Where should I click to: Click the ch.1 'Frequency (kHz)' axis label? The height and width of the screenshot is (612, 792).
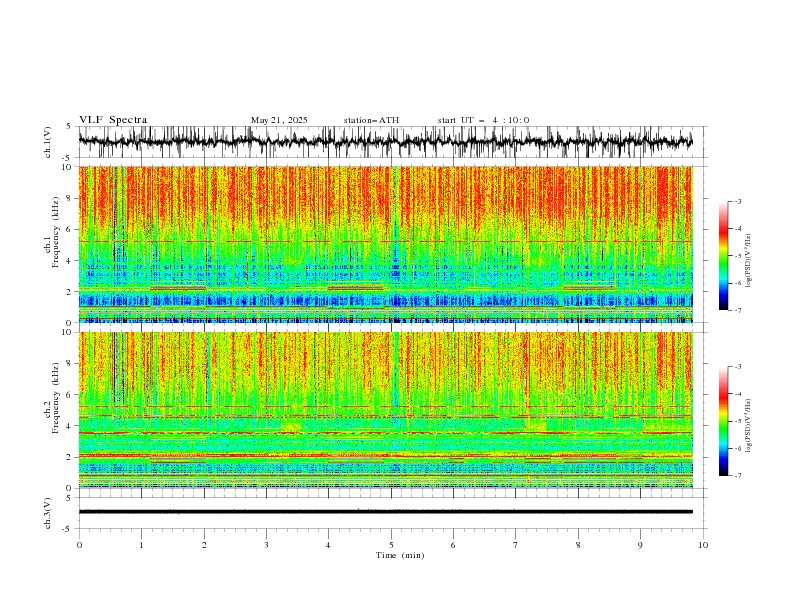tap(56, 232)
